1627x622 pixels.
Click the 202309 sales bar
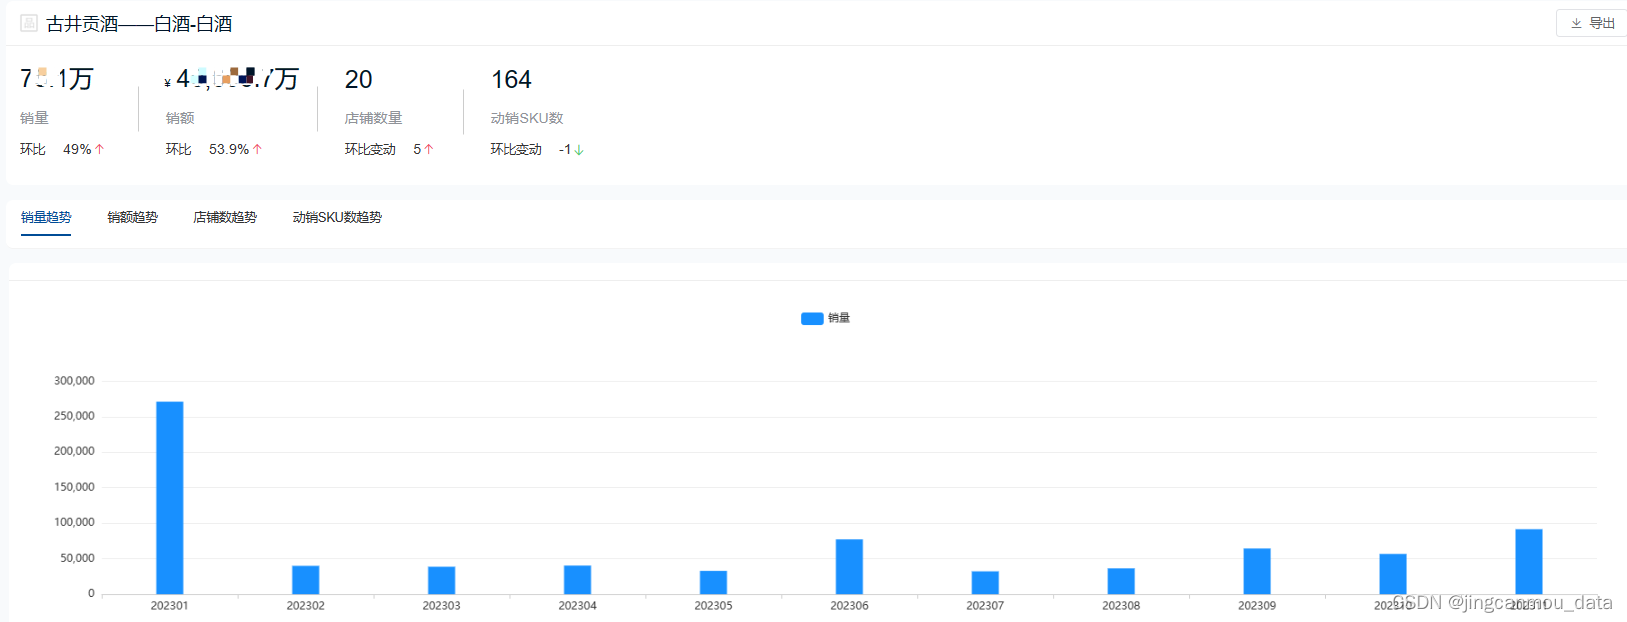tap(1258, 571)
